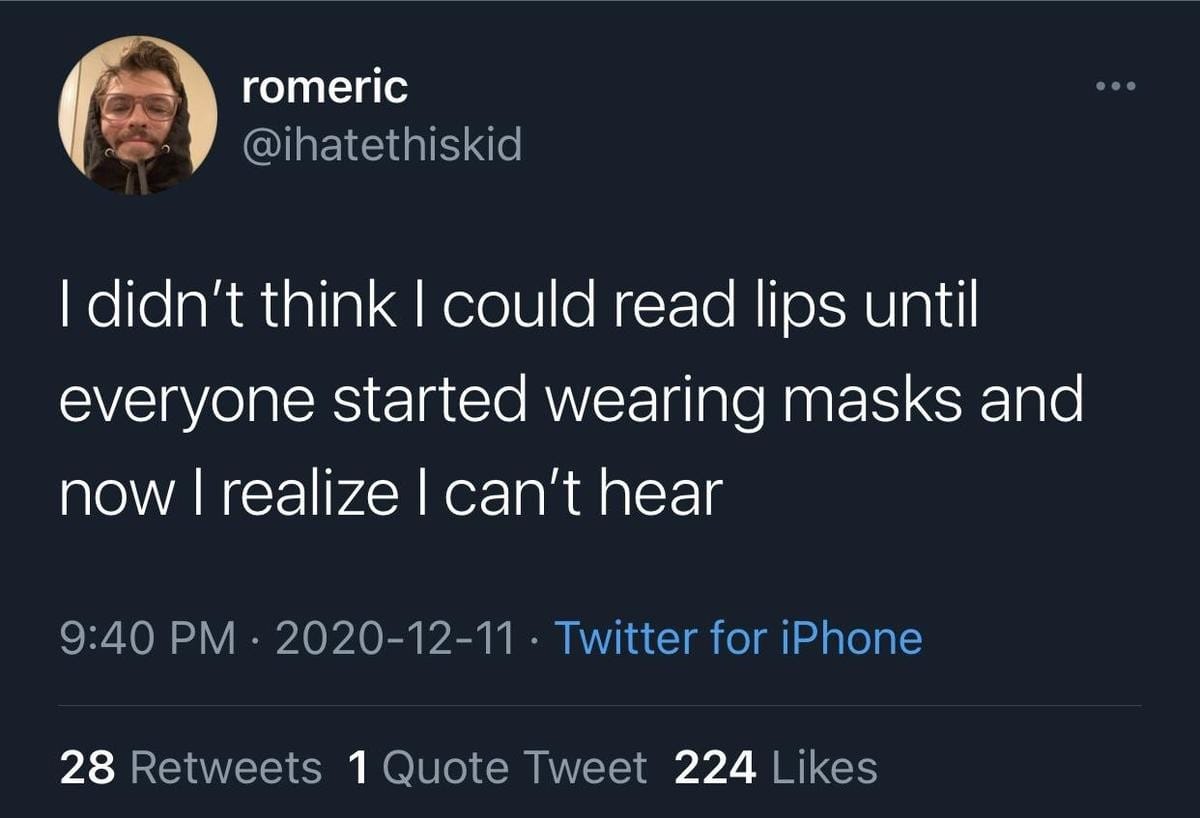1200x818 pixels.
Task: Show the 224 Likes list
Action: click(776, 768)
